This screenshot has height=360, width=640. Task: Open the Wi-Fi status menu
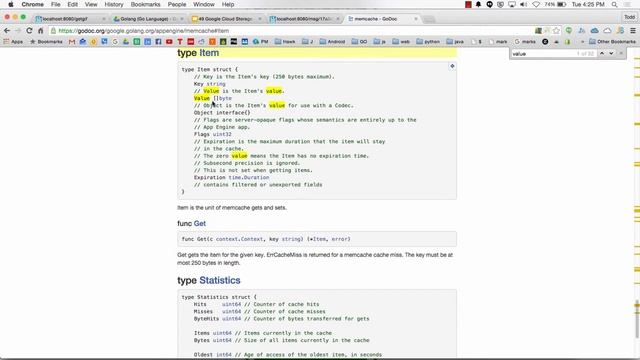536,4
